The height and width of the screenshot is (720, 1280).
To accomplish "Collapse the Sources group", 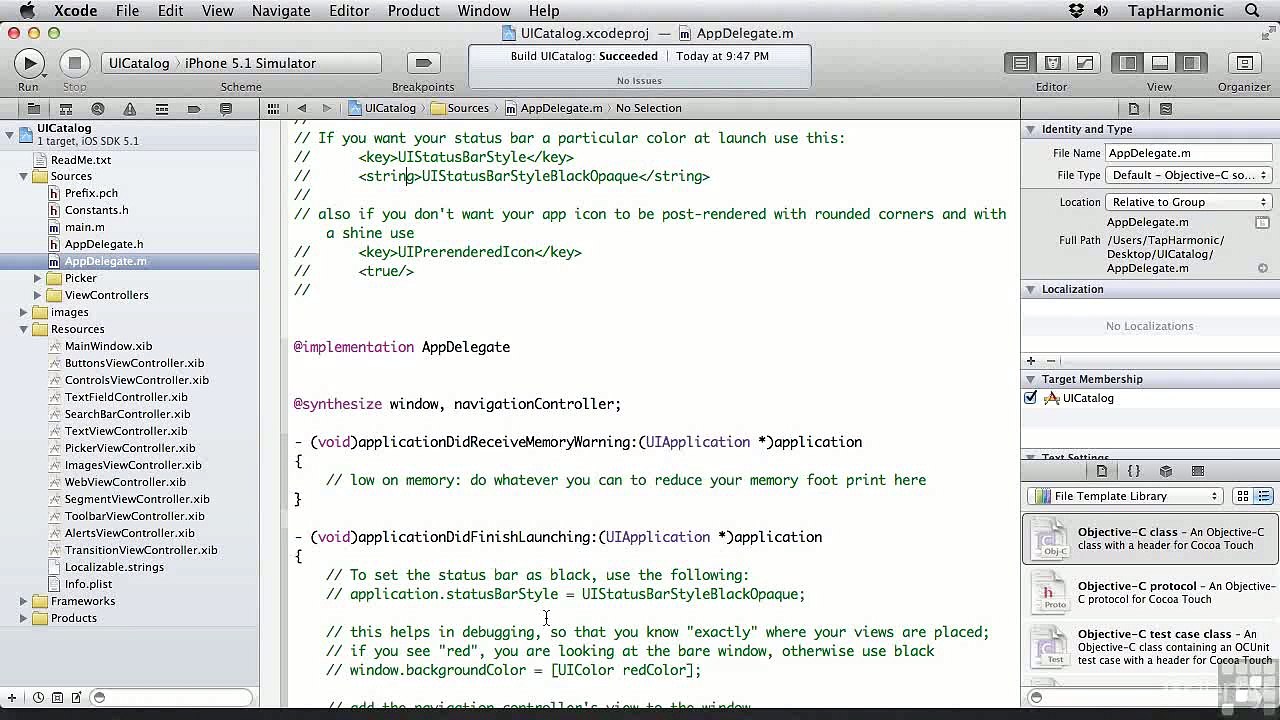I will click(x=23, y=176).
